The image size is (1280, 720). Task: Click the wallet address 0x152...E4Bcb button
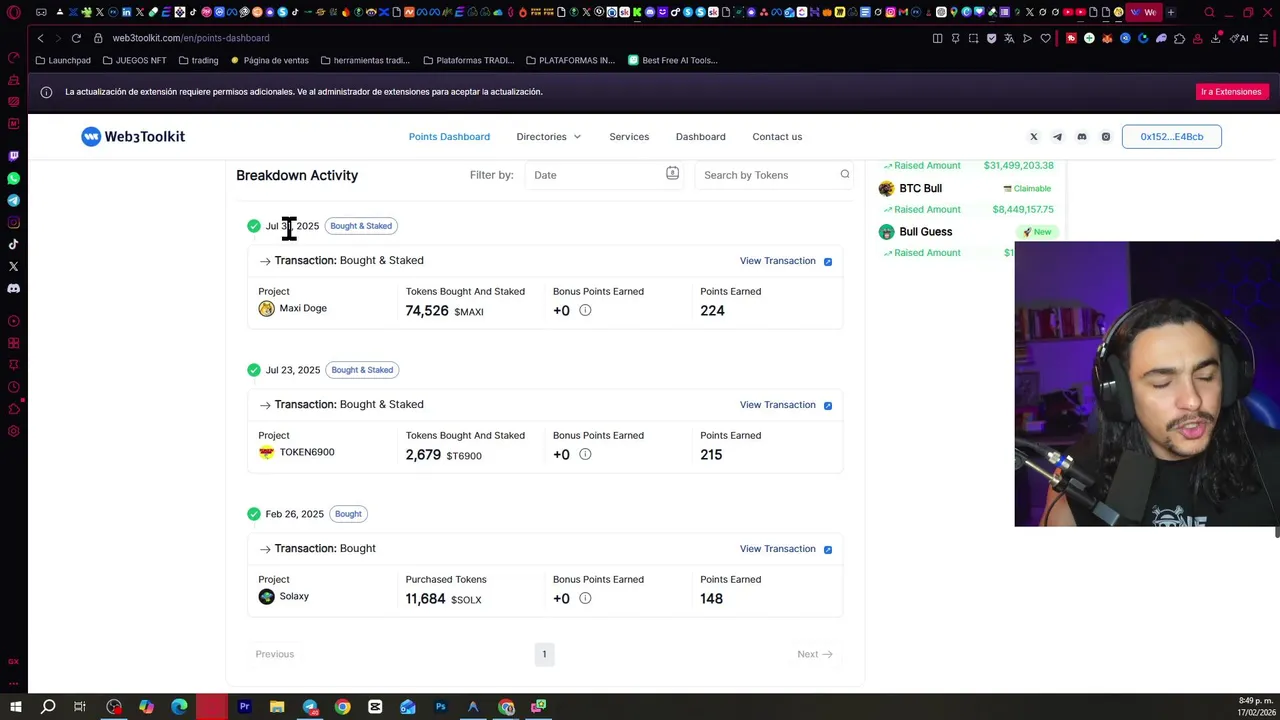tap(1171, 137)
